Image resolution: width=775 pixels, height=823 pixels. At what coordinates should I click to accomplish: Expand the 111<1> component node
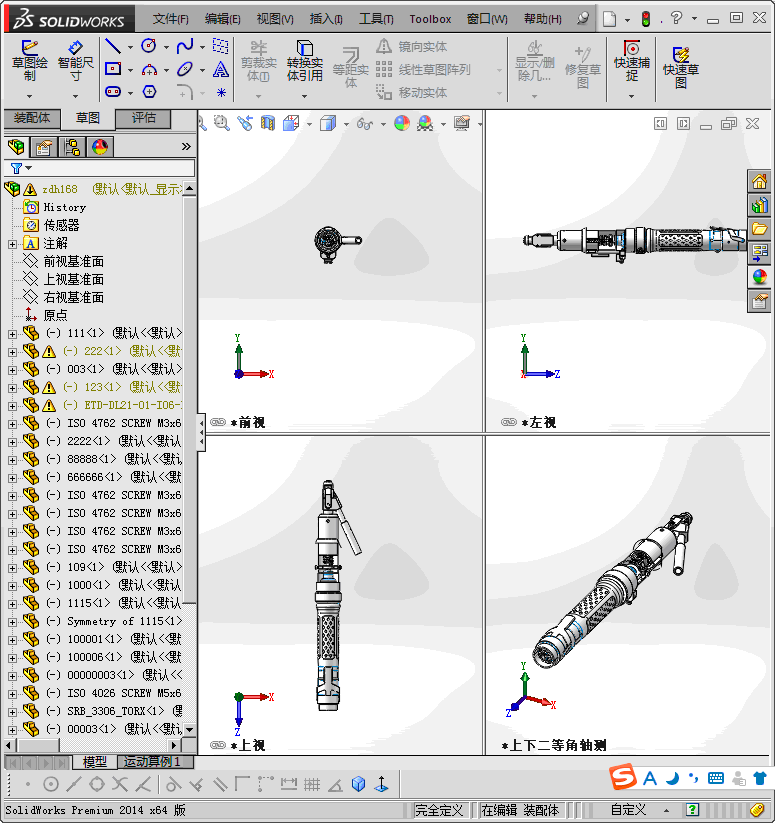(12, 334)
